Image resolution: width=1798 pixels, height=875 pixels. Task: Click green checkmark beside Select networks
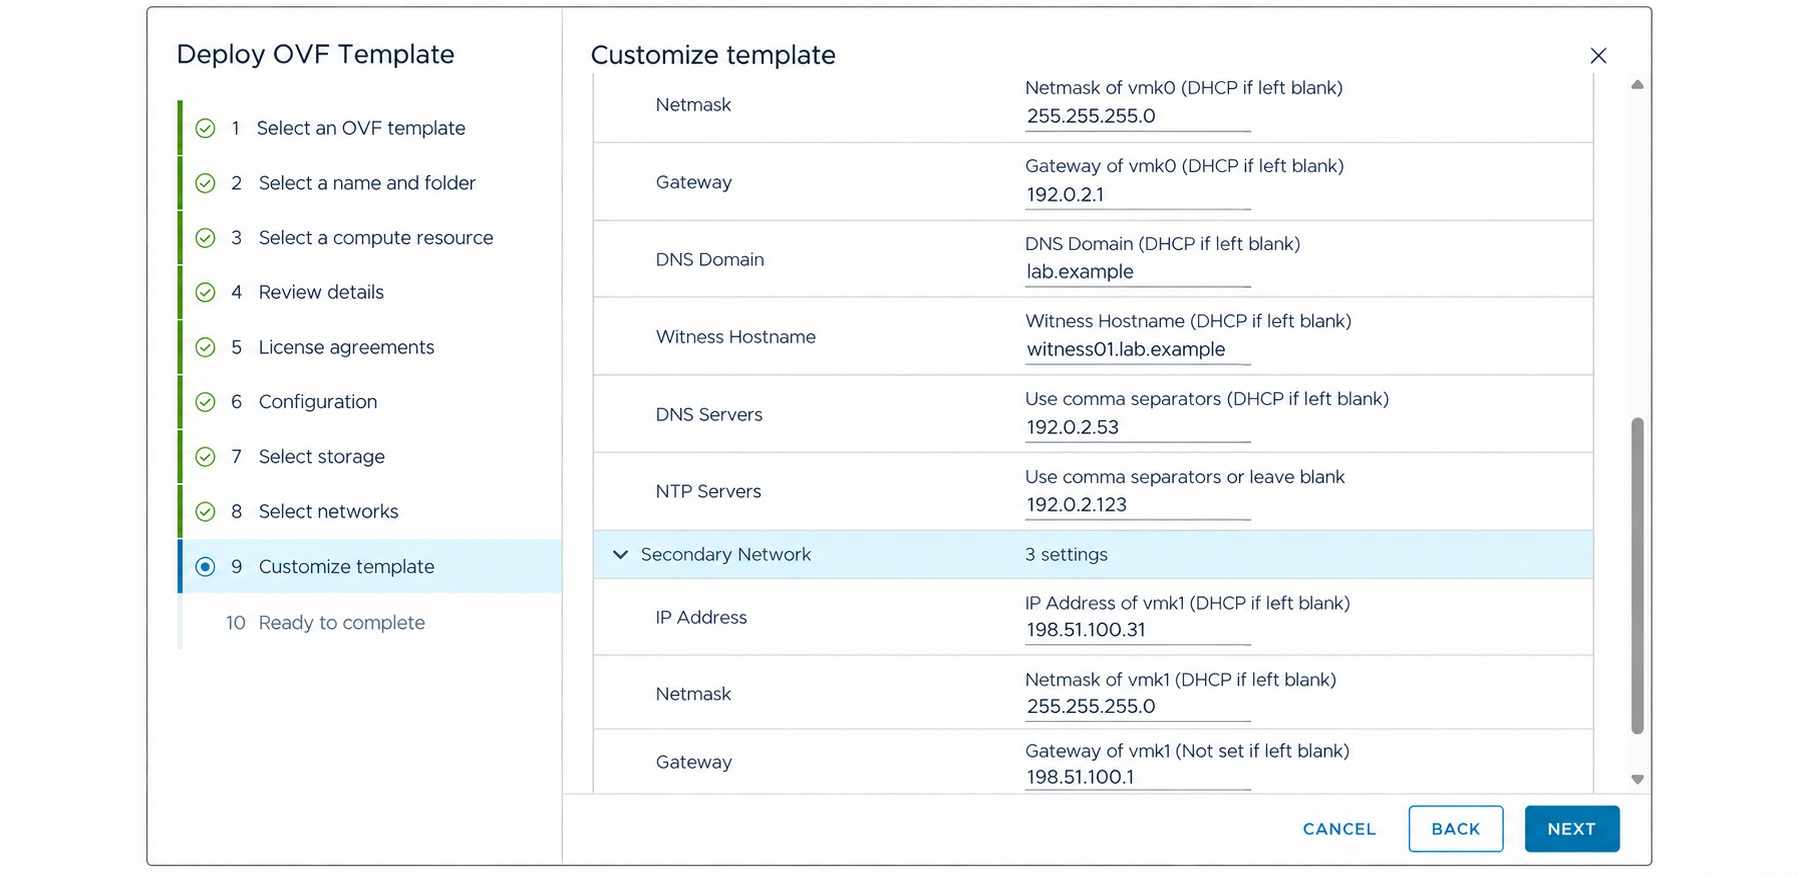click(x=205, y=512)
